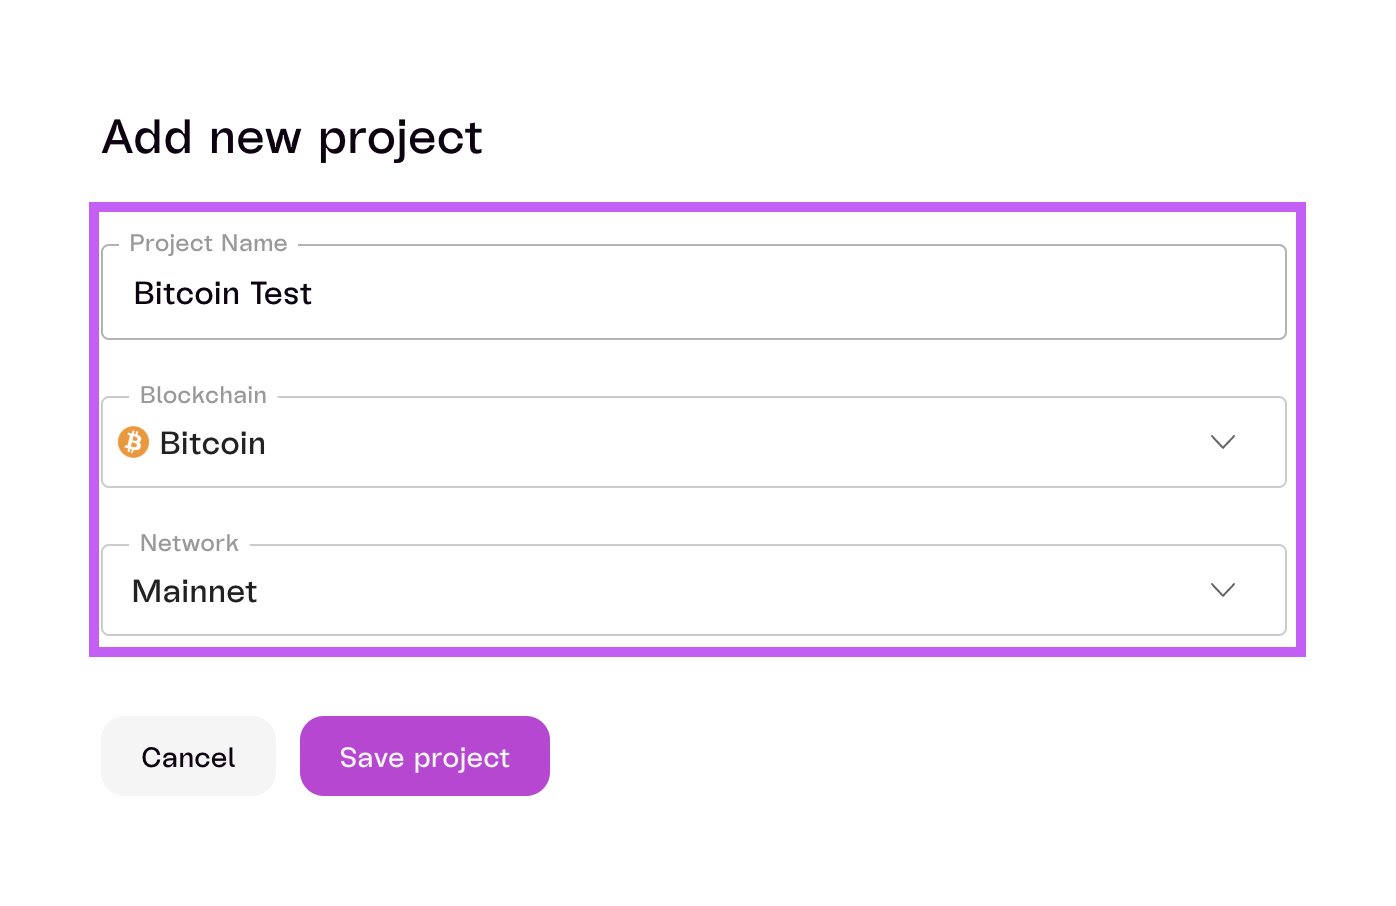The height and width of the screenshot is (906, 1396).
Task: Click the word 'project' in the heading
Action: tap(400, 139)
